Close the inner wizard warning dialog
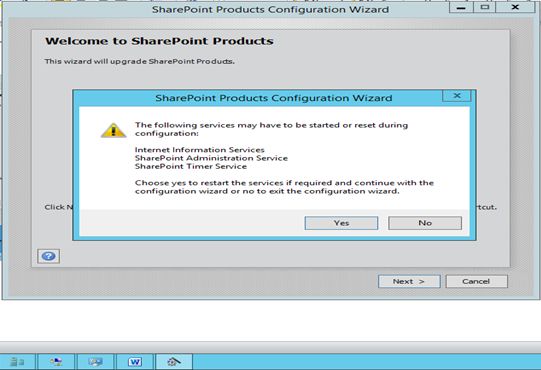The width and height of the screenshot is (541, 370). click(x=456, y=96)
